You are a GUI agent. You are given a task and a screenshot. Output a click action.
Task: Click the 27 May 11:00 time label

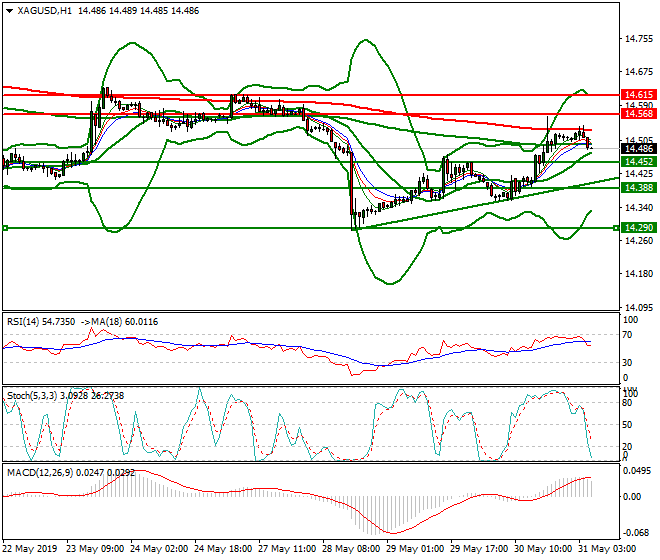[x=287, y=549]
